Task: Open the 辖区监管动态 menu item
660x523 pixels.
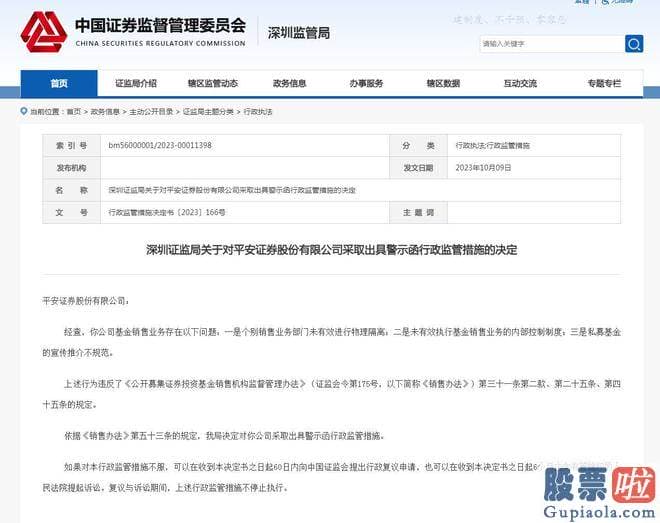Action: 213,83
